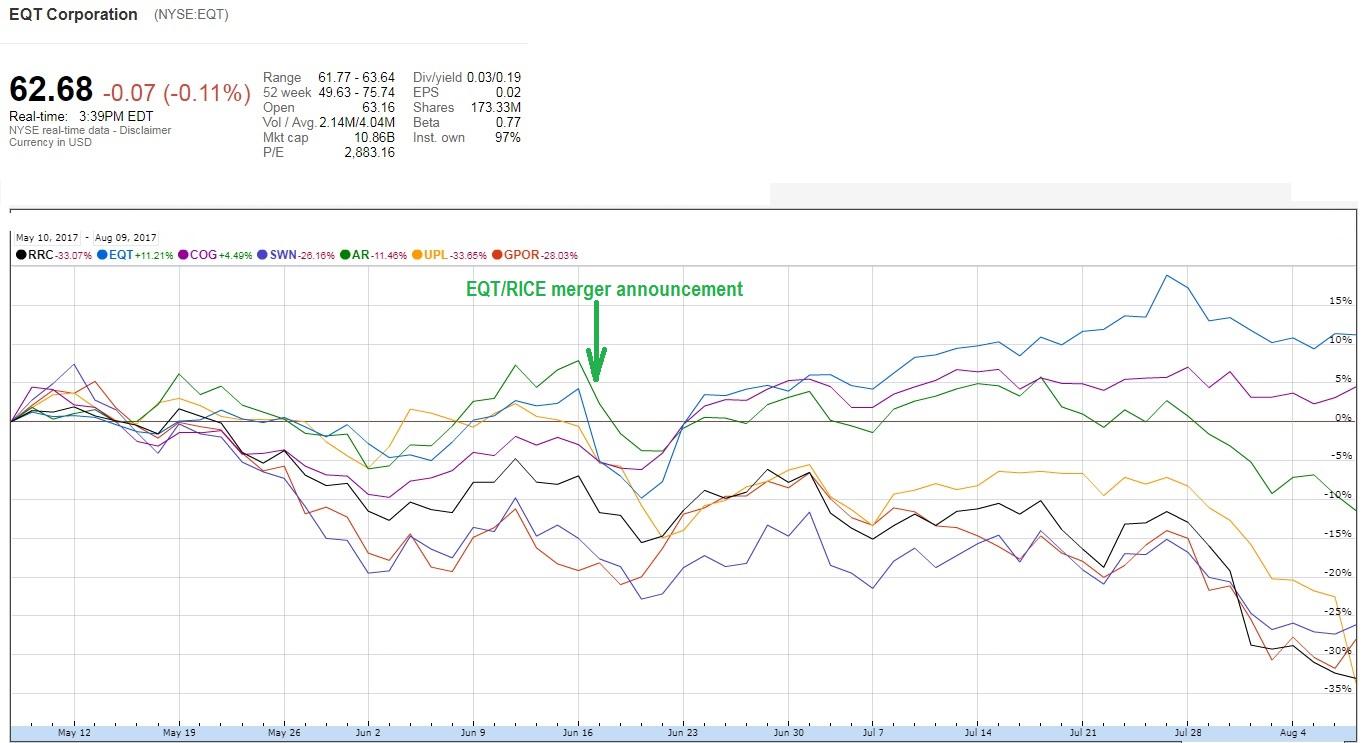
Task: Click the blue EQT legend dot
Action: pos(103,255)
